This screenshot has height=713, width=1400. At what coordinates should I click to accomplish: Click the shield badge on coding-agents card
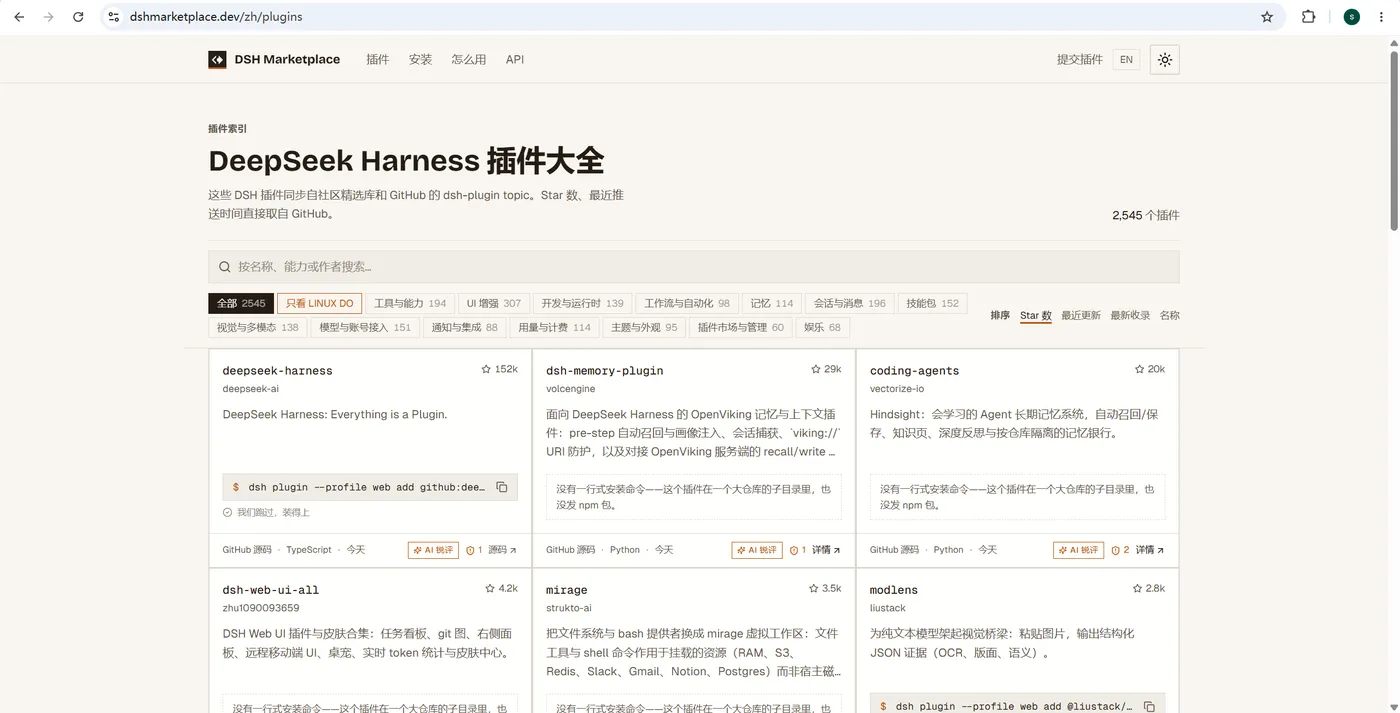1120,550
